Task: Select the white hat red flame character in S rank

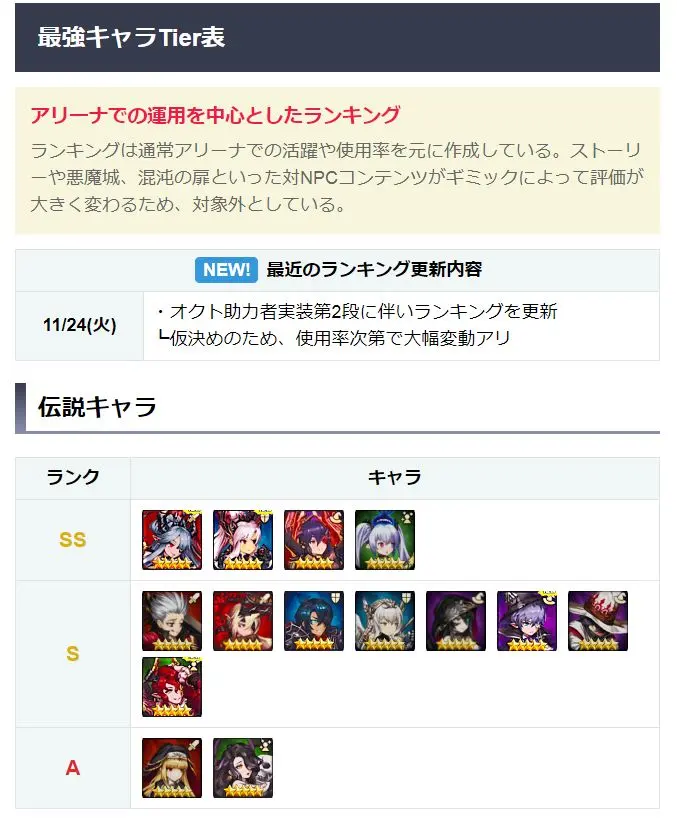Action: (x=598, y=621)
